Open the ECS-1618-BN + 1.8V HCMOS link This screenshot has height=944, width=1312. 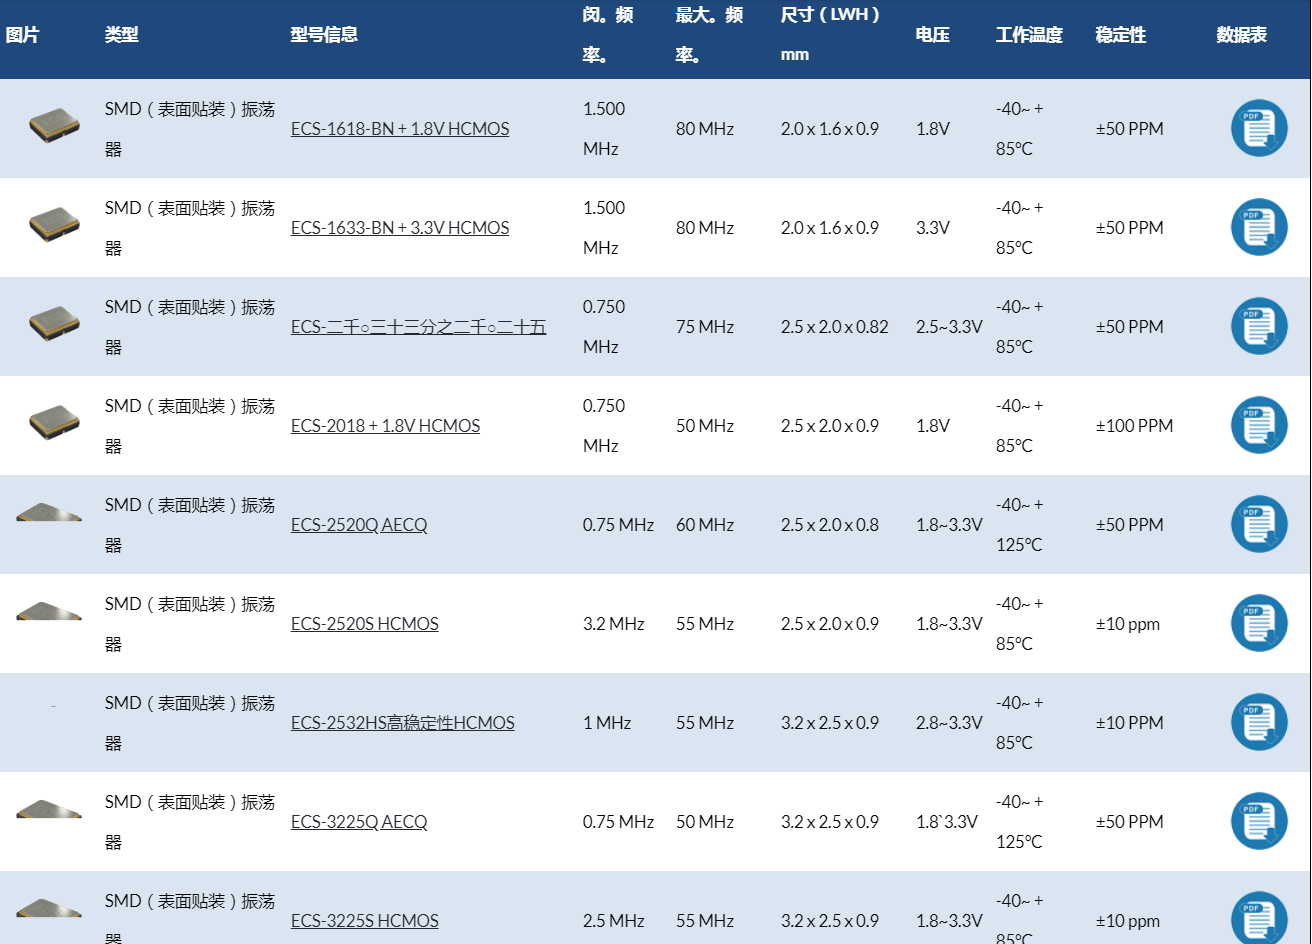tap(399, 129)
